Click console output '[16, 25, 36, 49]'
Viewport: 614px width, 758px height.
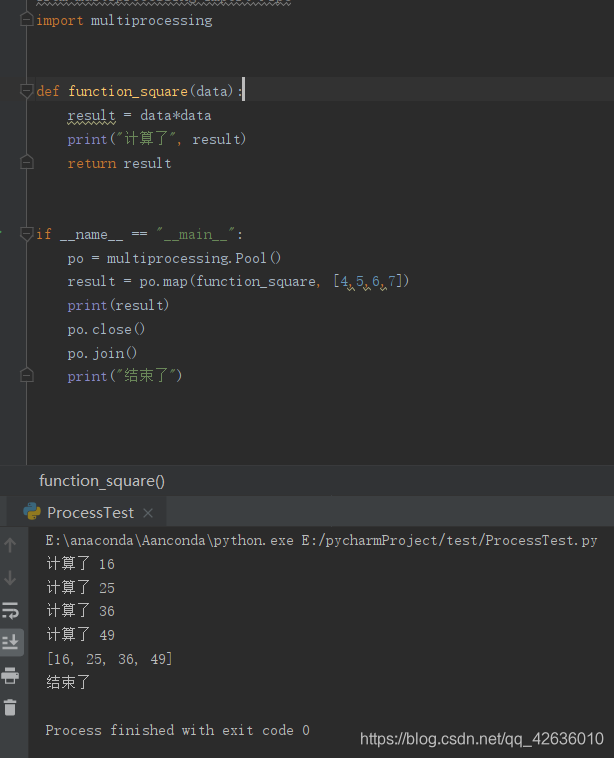pos(110,658)
